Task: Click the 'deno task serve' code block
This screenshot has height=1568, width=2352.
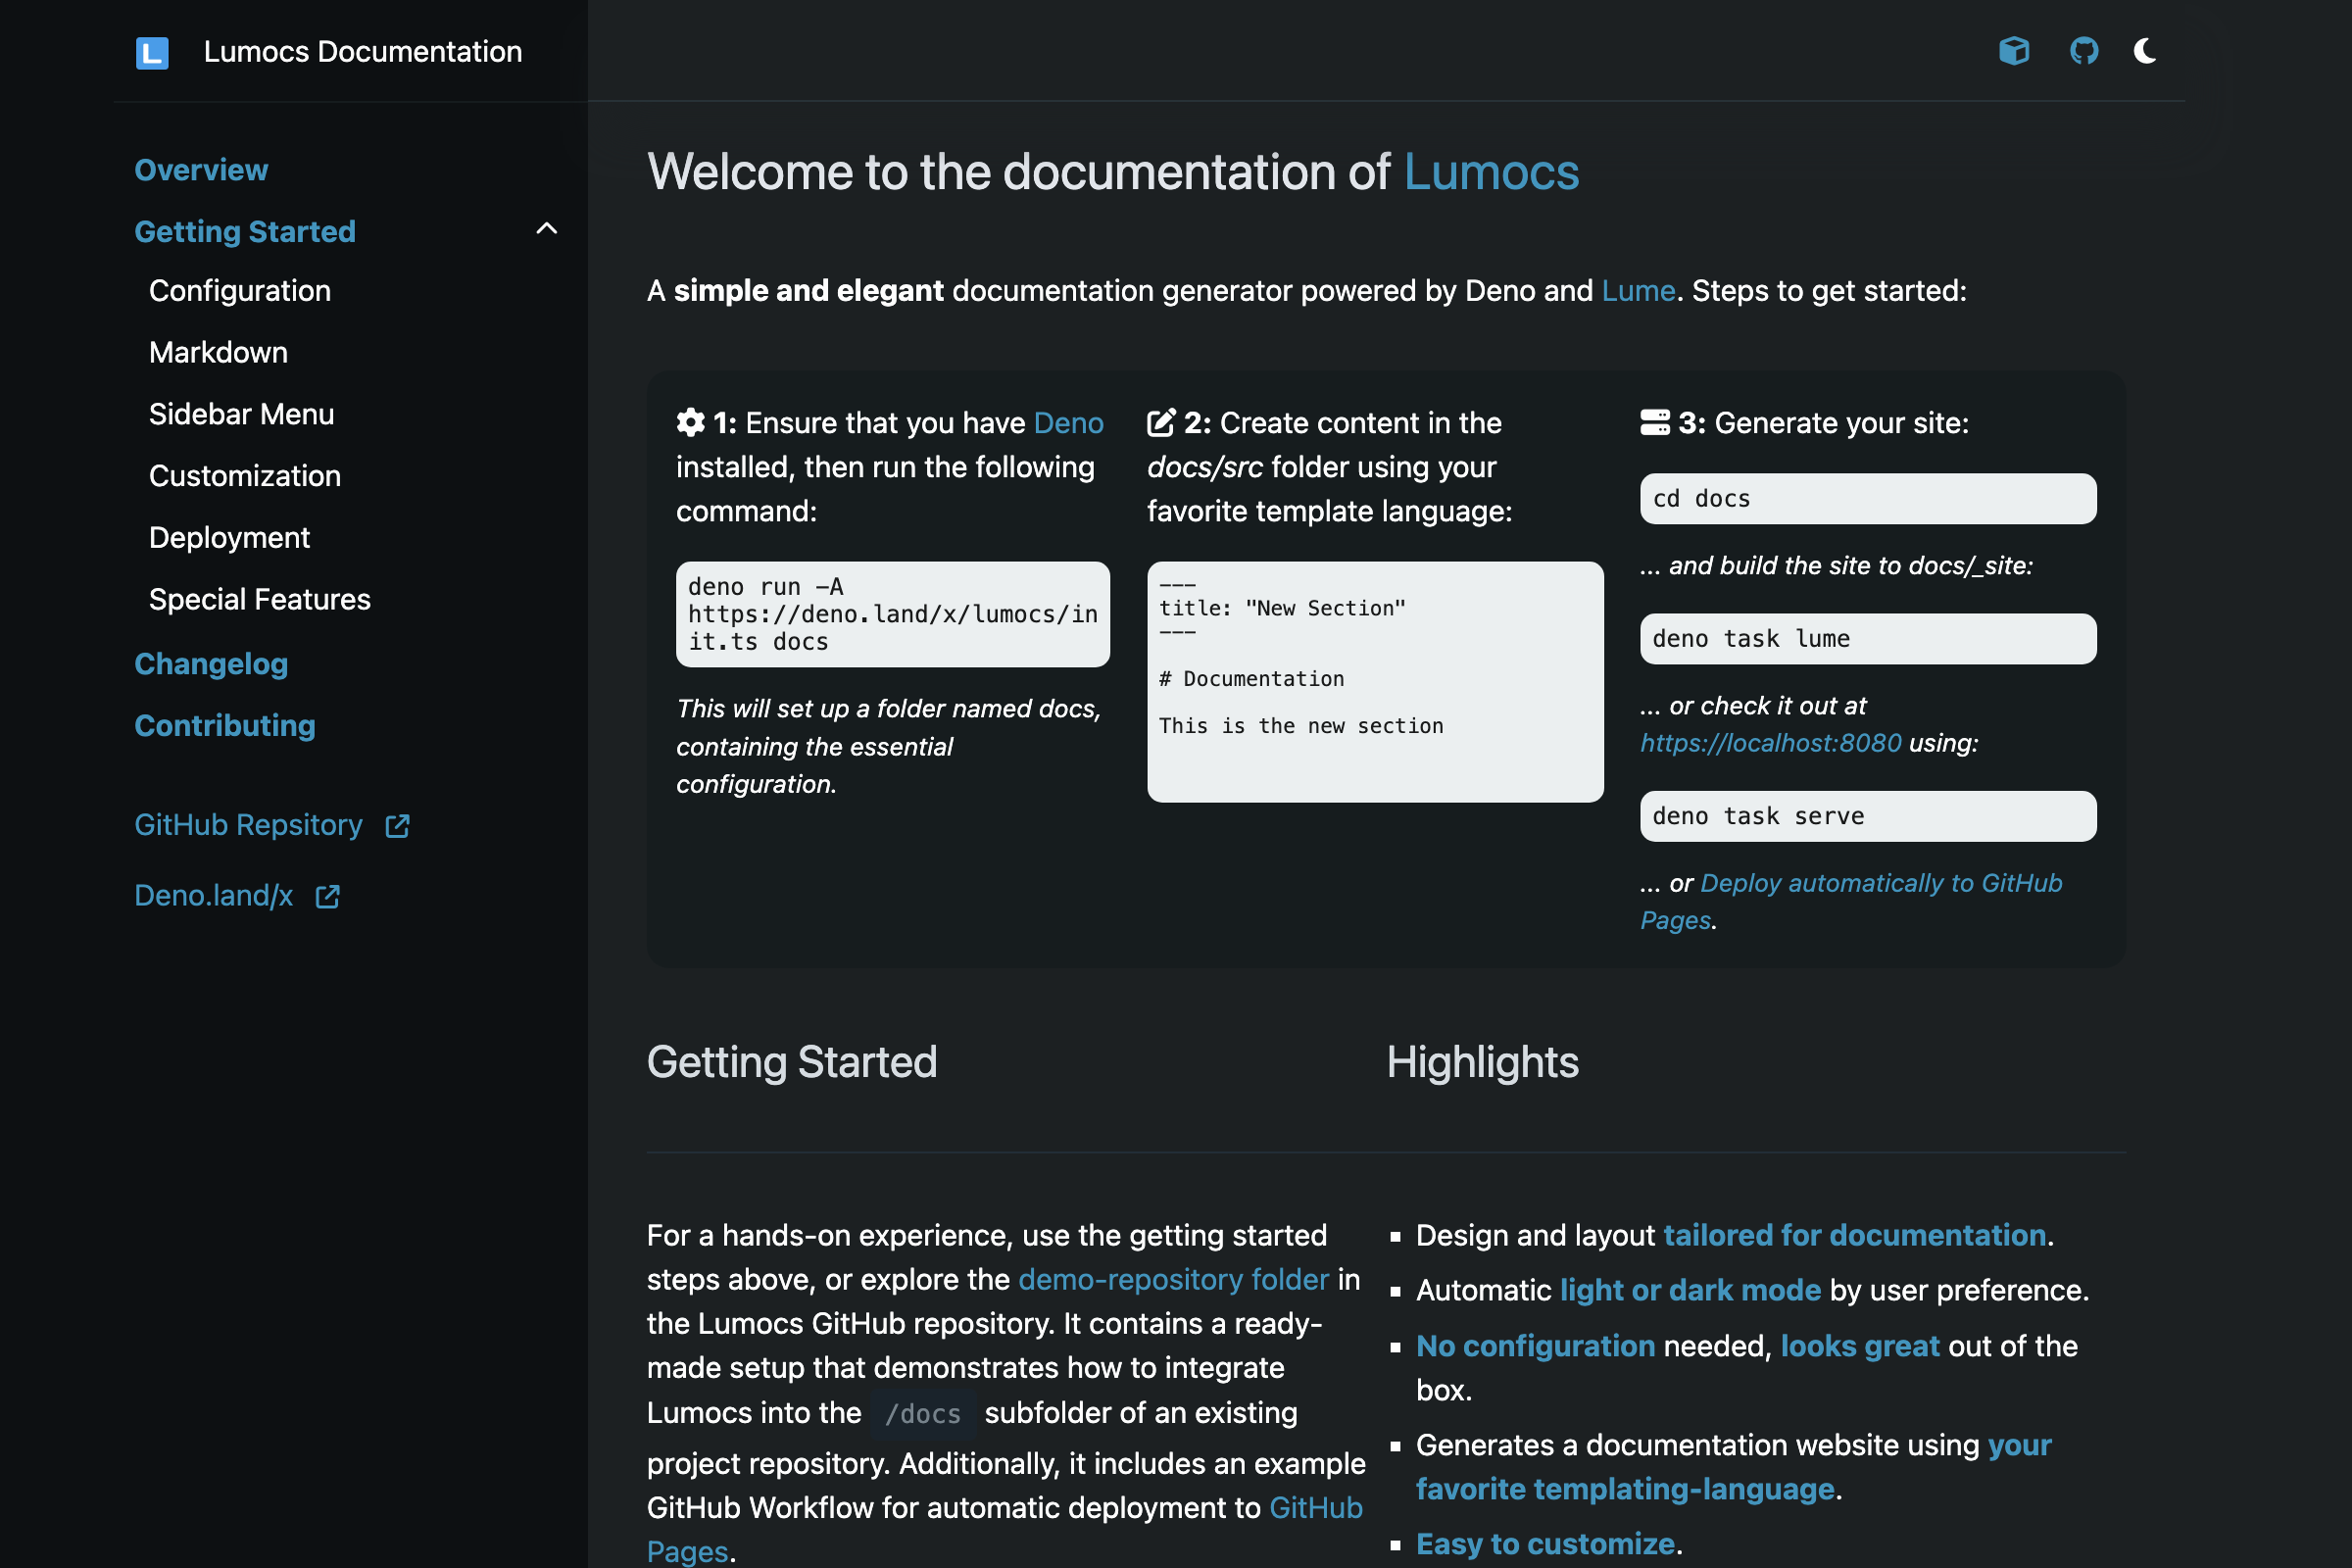Action: (1867, 816)
